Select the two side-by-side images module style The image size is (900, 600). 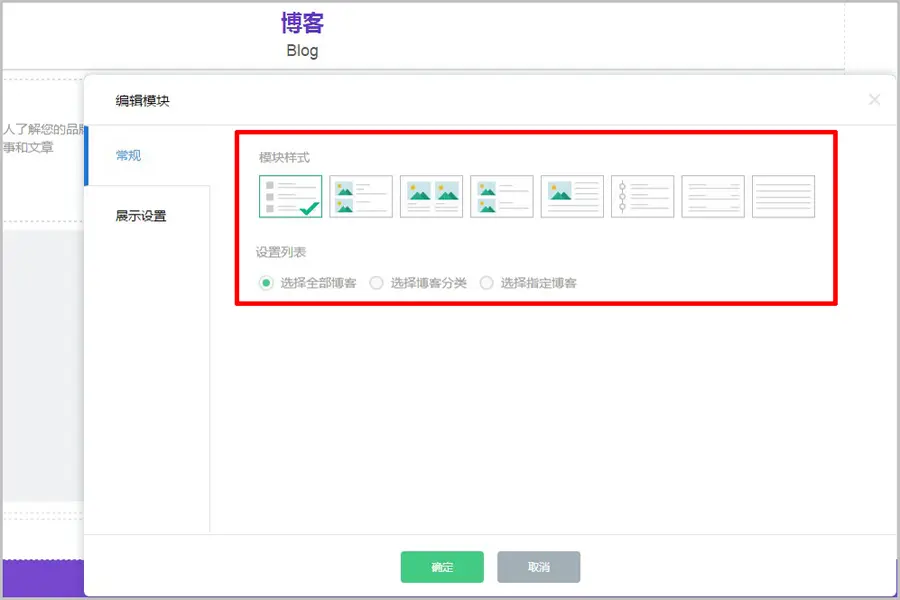click(431, 197)
